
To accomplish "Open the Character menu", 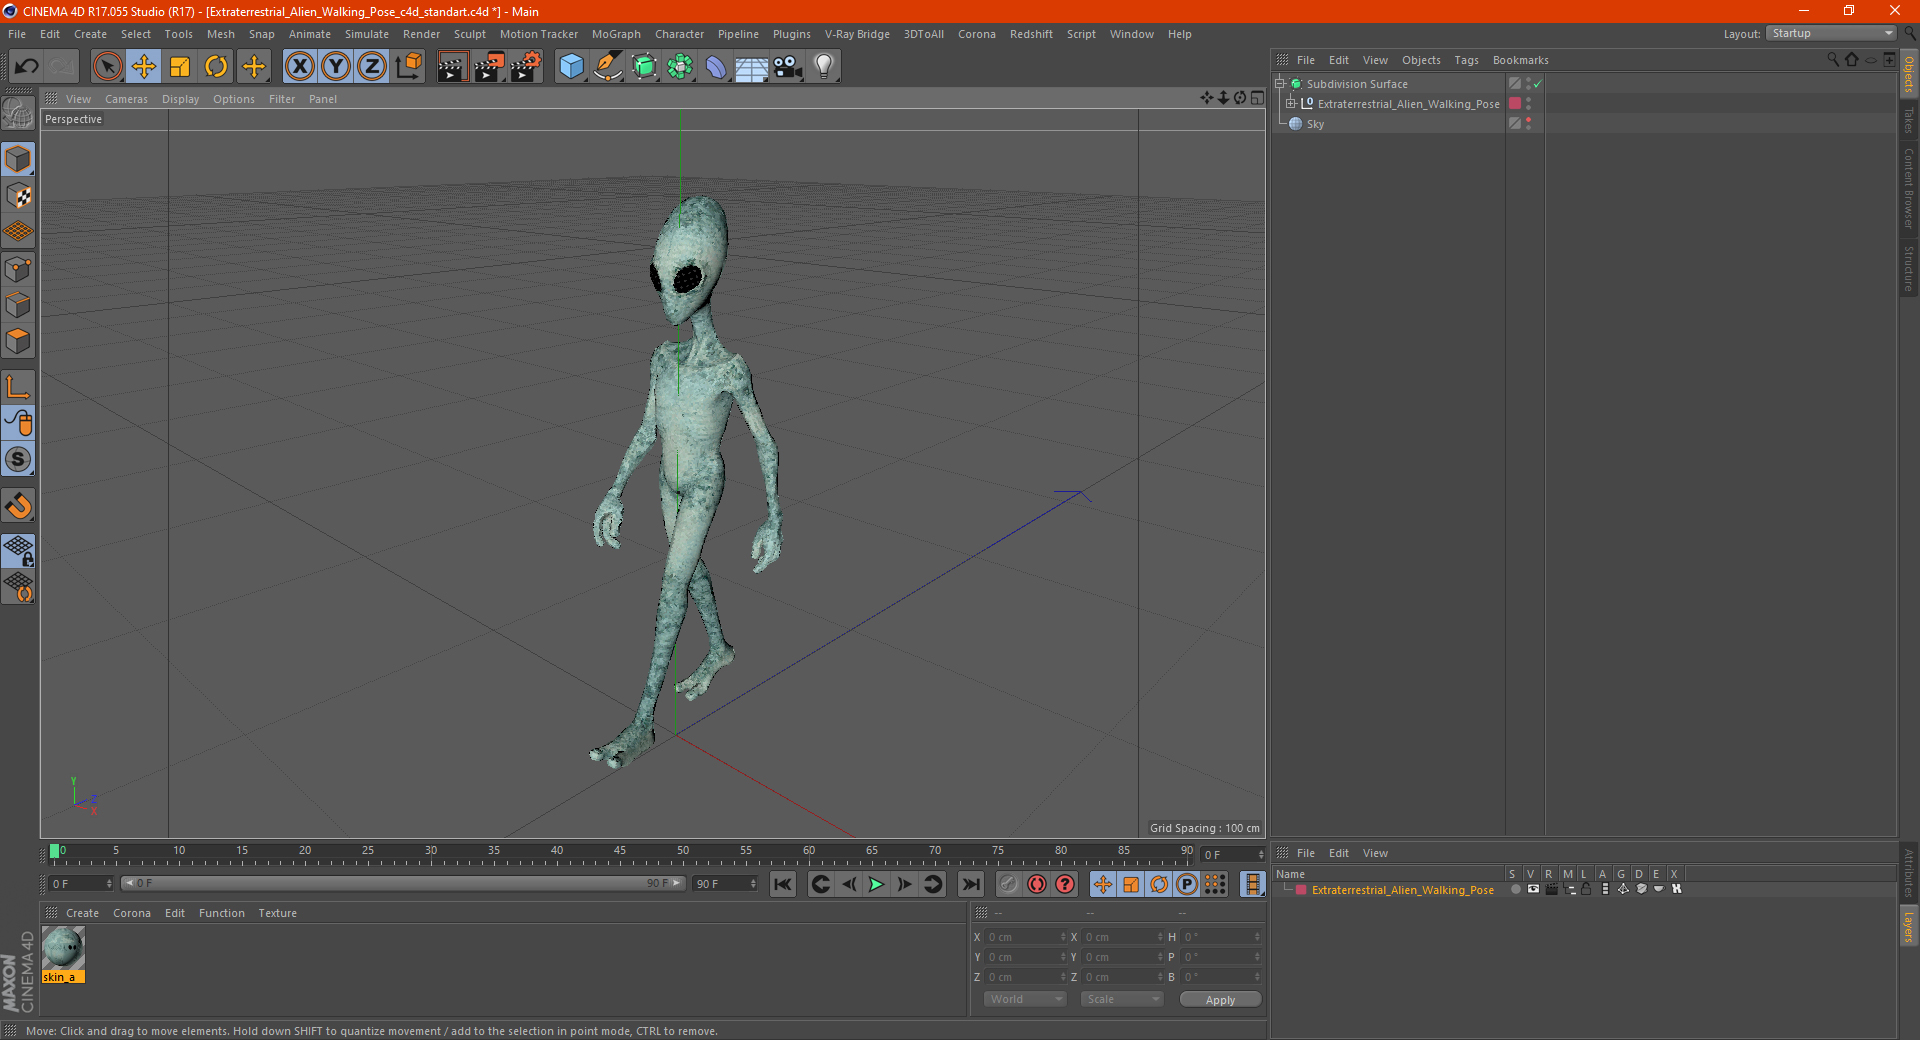I will point(679,34).
